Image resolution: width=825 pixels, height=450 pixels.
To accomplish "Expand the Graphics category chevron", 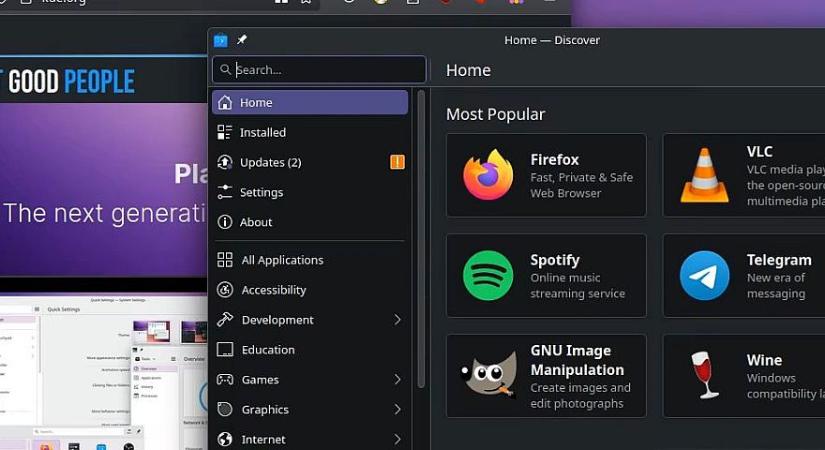I will click(x=397, y=409).
